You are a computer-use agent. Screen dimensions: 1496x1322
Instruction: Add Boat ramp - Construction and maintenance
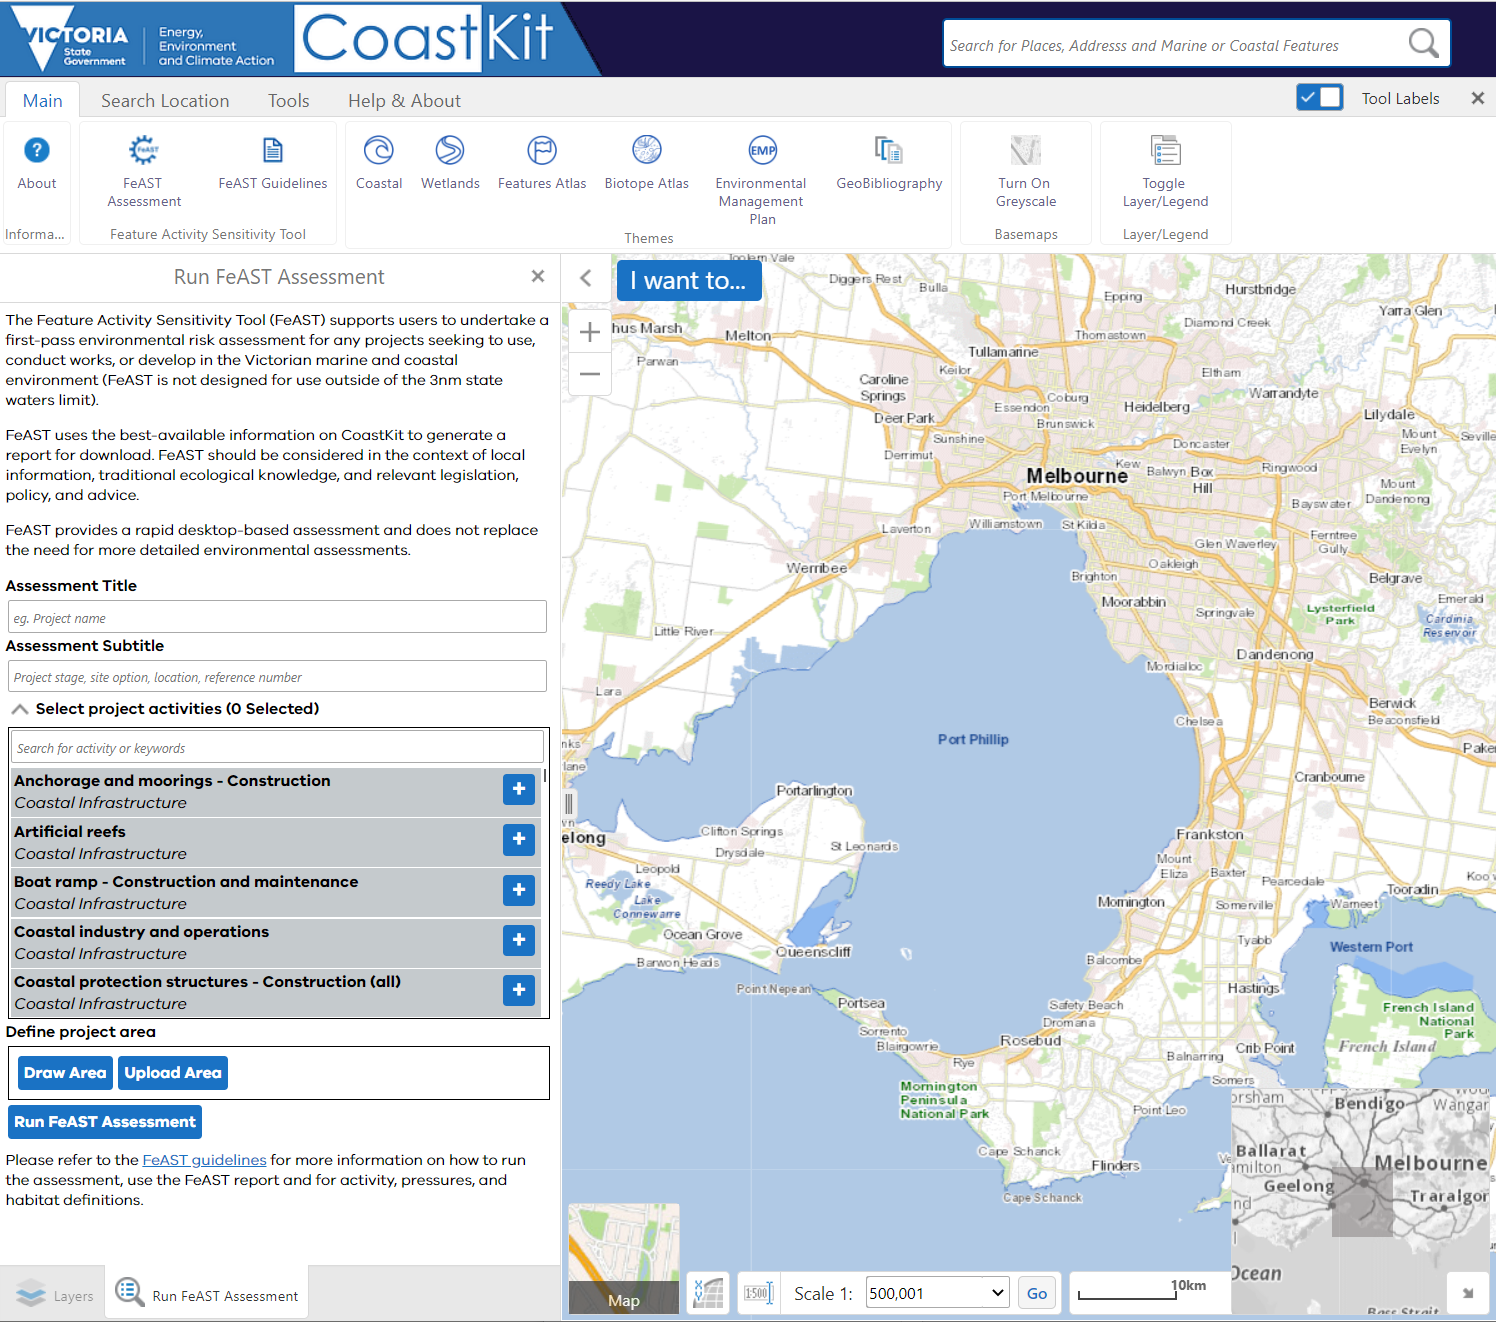pos(519,890)
